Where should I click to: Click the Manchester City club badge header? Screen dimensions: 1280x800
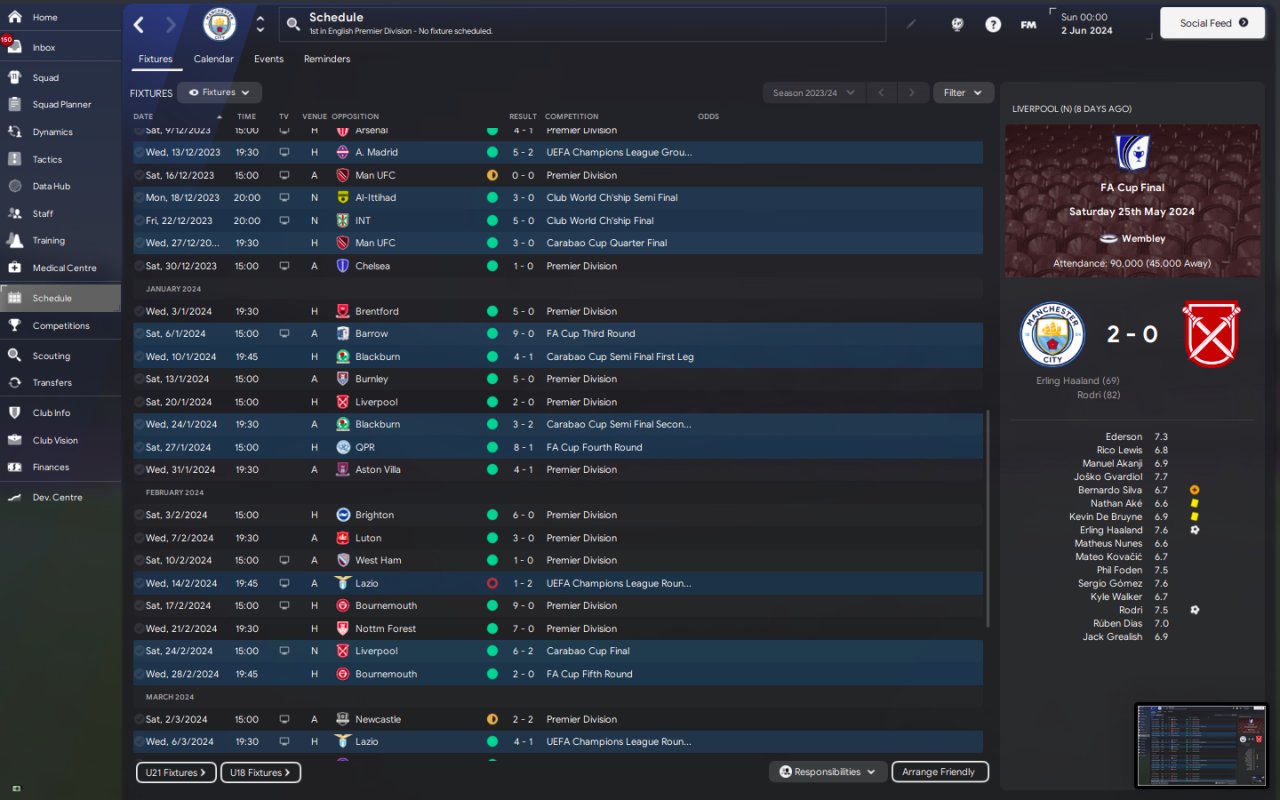[220, 24]
